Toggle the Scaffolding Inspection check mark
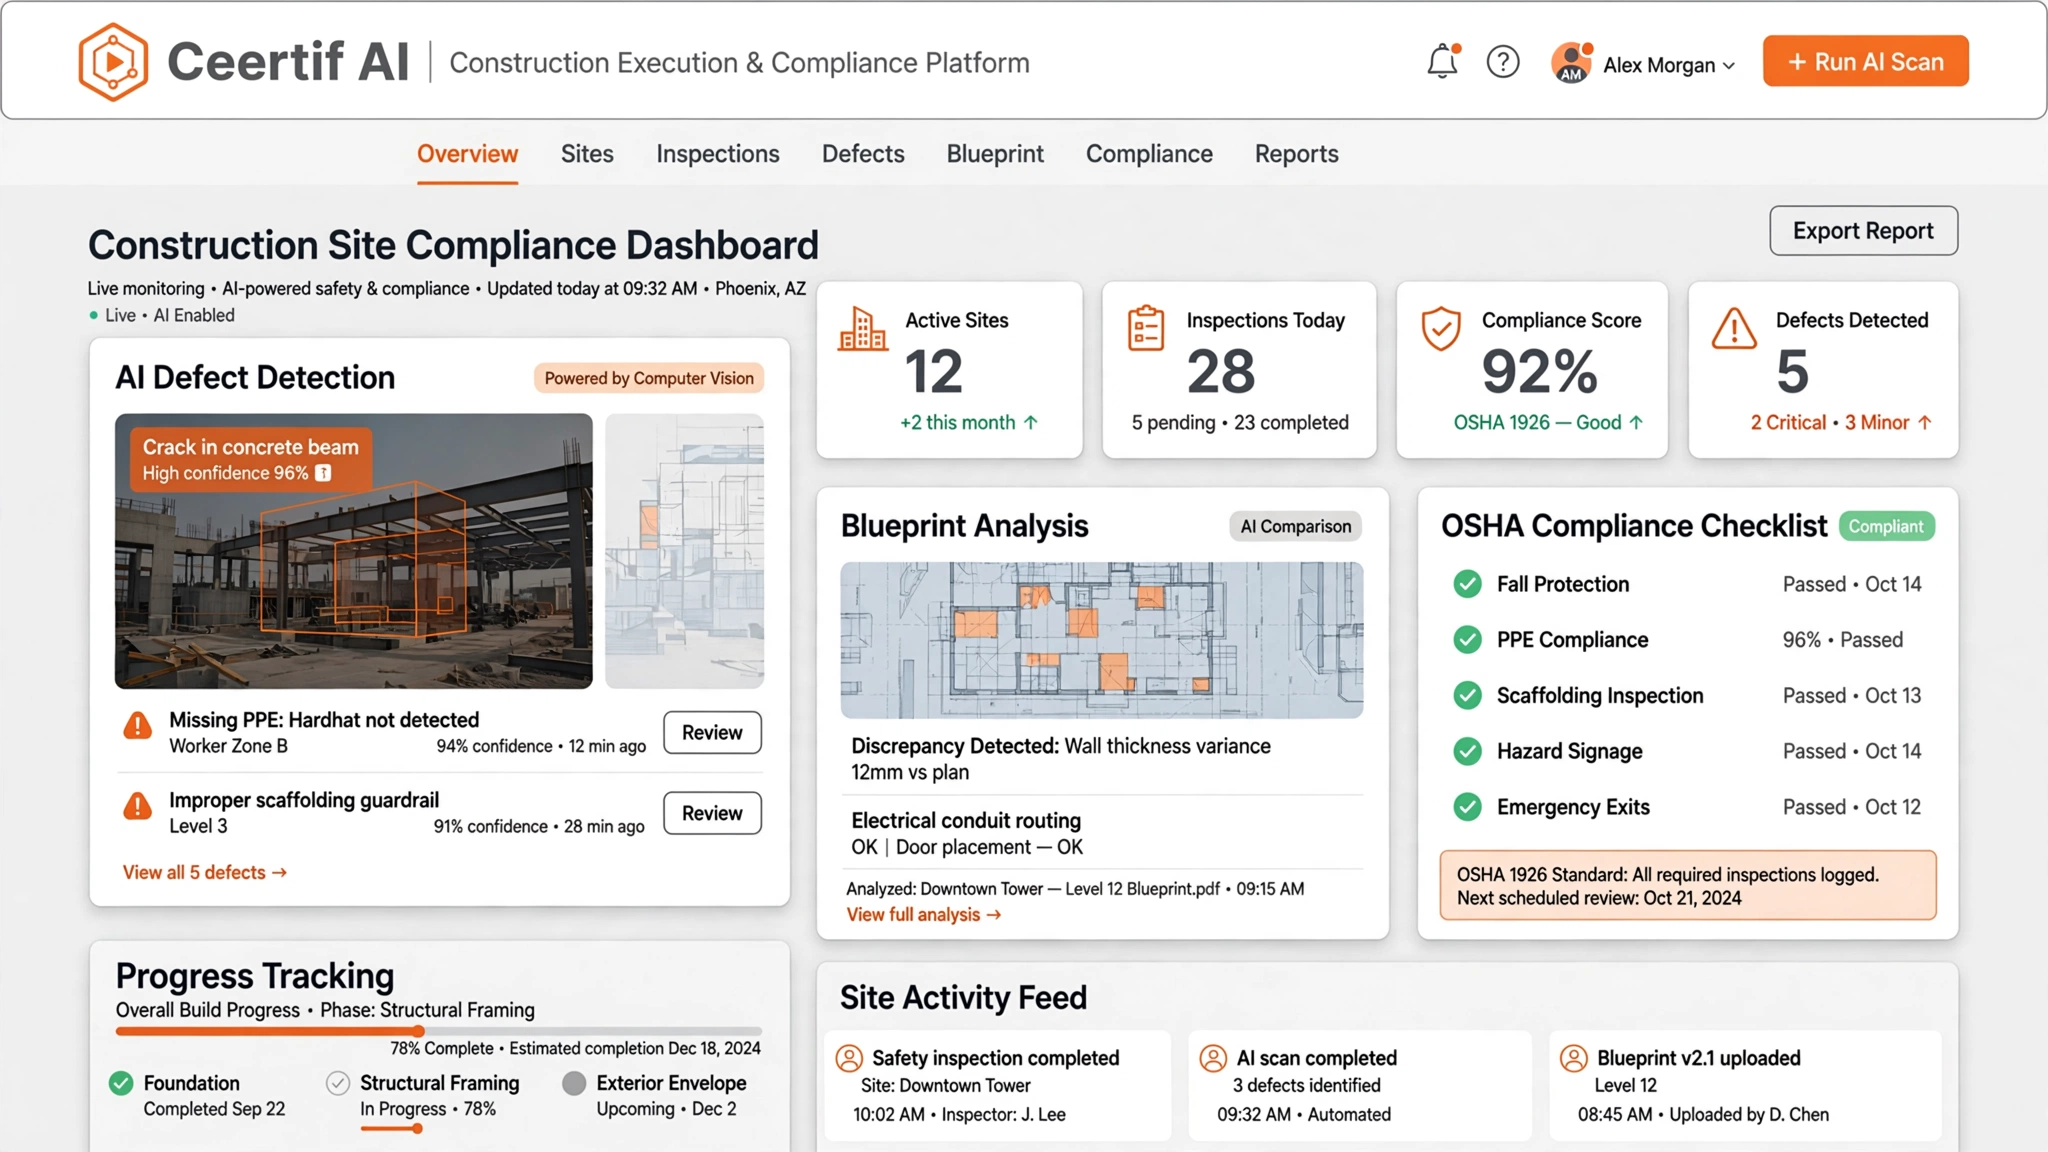The height and width of the screenshot is (1152, 2048). coord(1467,695)
